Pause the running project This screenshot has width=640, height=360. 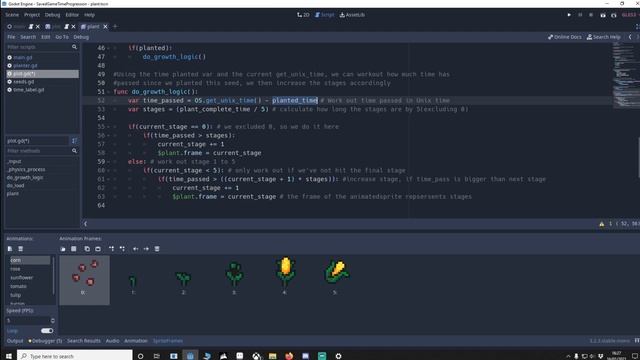580,15
